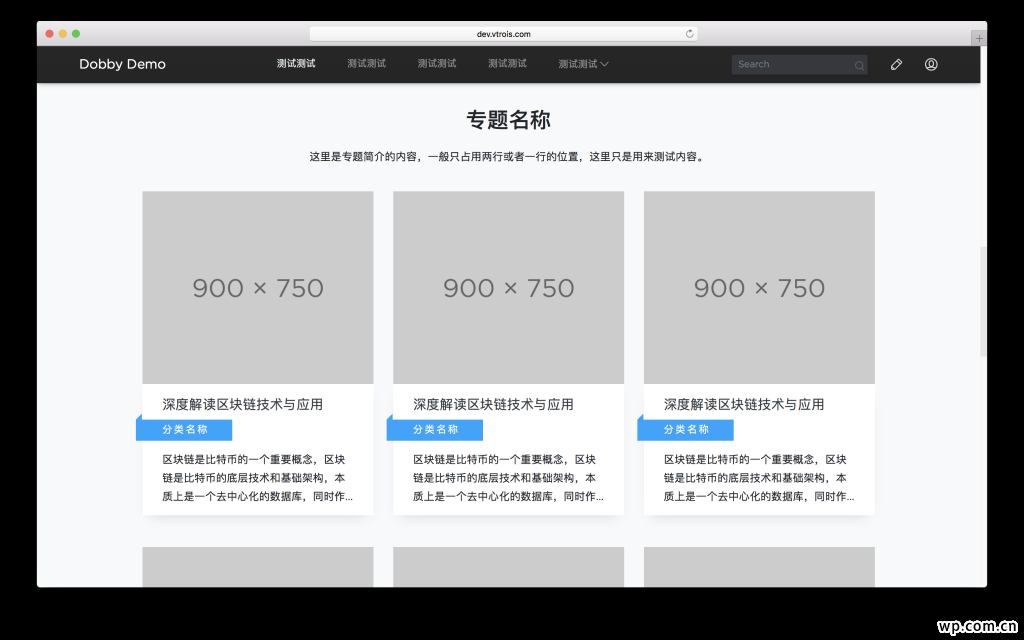Open left card title 深度解读区块链技术与应用

[243, 404]
